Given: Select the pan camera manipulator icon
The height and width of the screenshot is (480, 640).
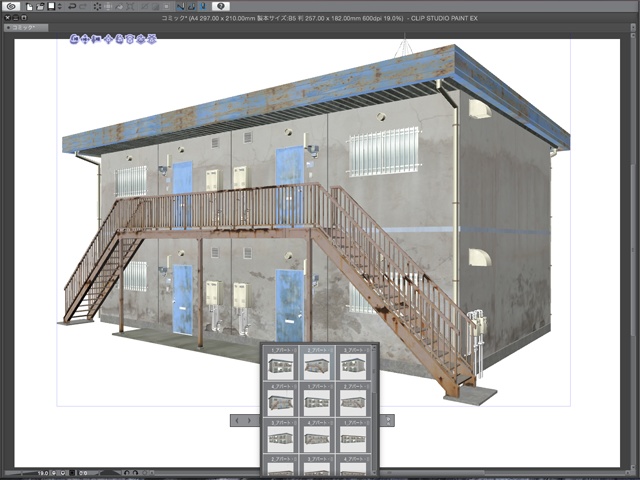Looking at the screenshot, I should click(85, 40).
